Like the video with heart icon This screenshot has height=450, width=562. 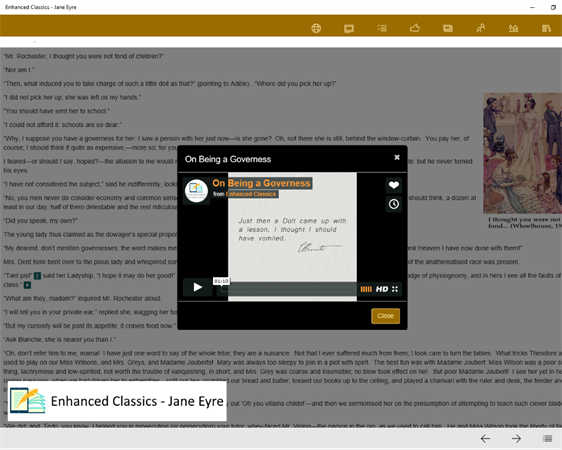[394, 185]
